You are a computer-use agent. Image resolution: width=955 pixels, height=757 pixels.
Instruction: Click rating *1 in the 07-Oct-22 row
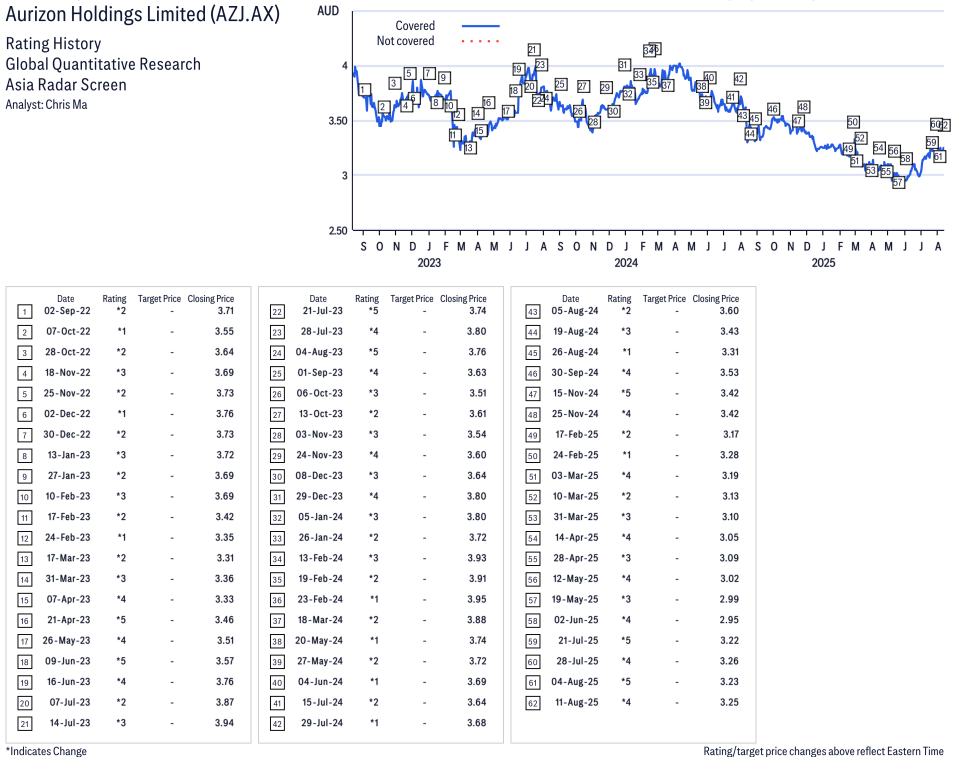click(x=121, y=331)
